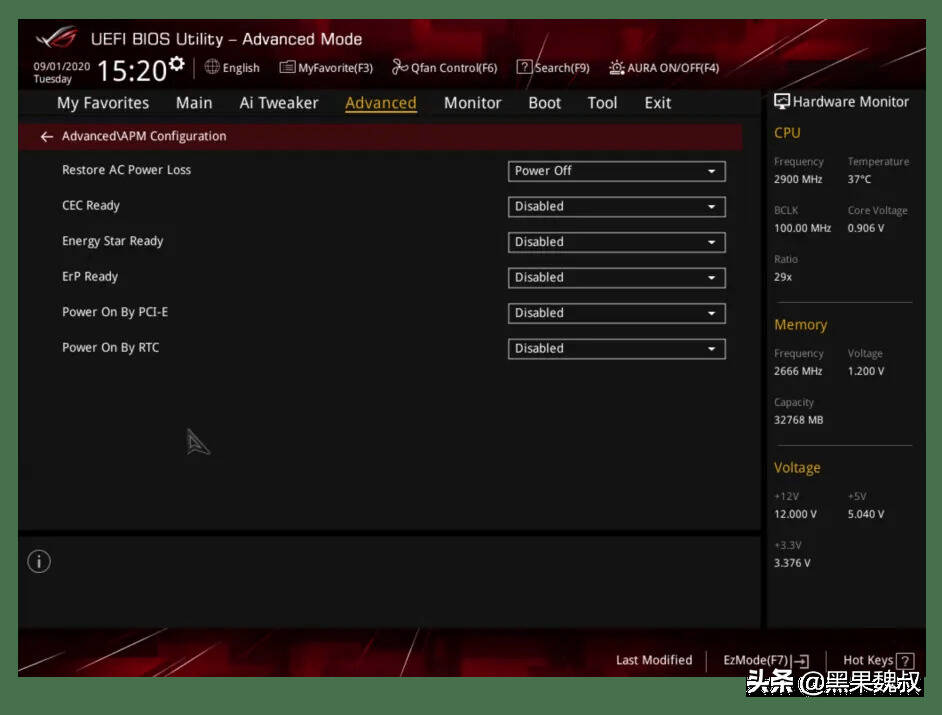Select the Power On By PCI-E label
Screen dimensions: 942x715
click(115, 312)
